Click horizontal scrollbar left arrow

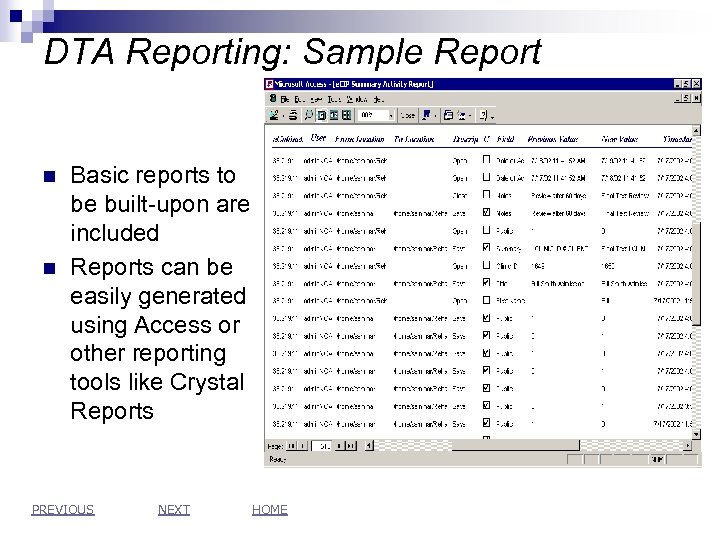click(369, 445)
